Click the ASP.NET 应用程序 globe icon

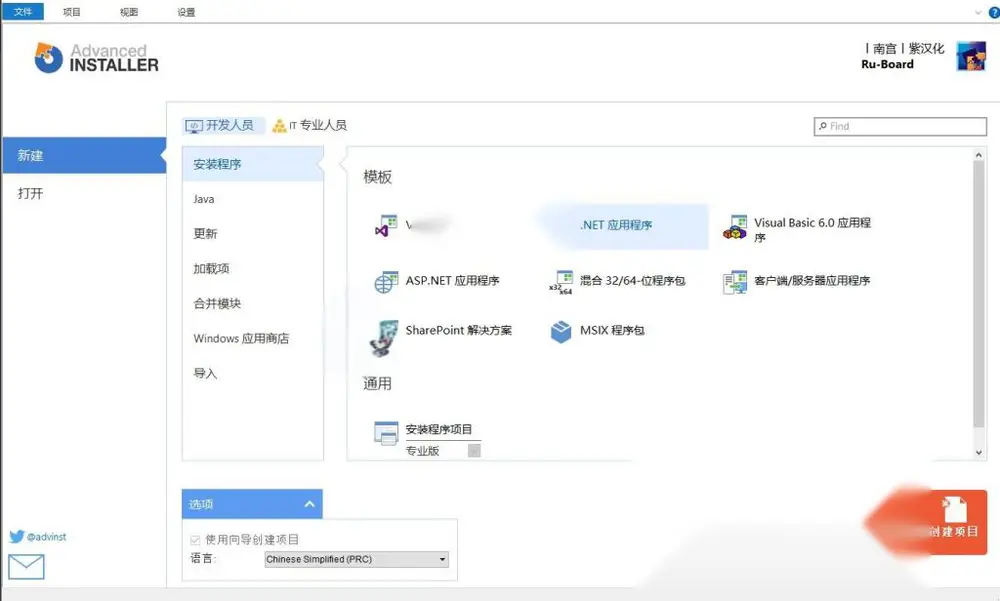click(386, 282)
